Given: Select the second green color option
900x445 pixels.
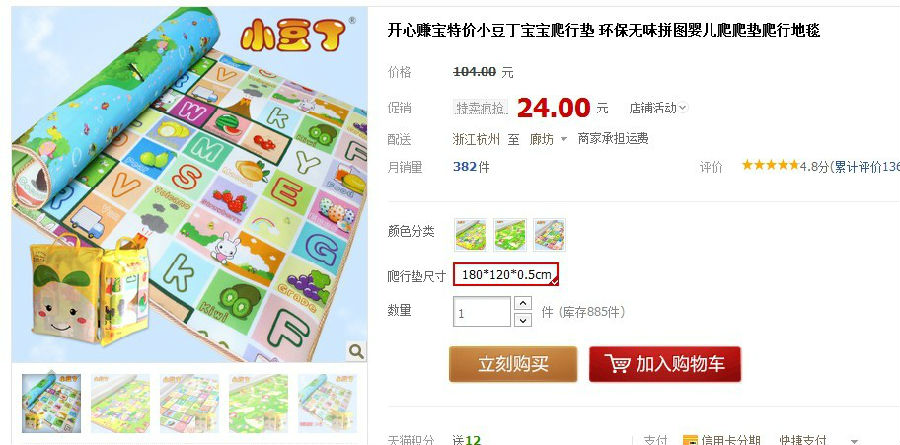Looking at the screenshot, I should coord(510,235).
